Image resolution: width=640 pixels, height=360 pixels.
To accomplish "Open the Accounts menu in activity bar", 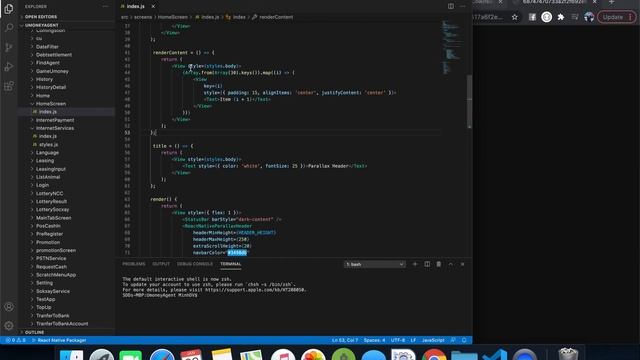I will (x=9, y=307).
